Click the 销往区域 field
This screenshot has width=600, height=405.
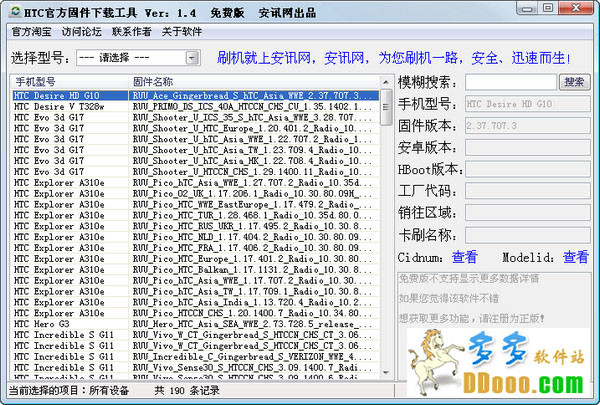coord(527,213)
